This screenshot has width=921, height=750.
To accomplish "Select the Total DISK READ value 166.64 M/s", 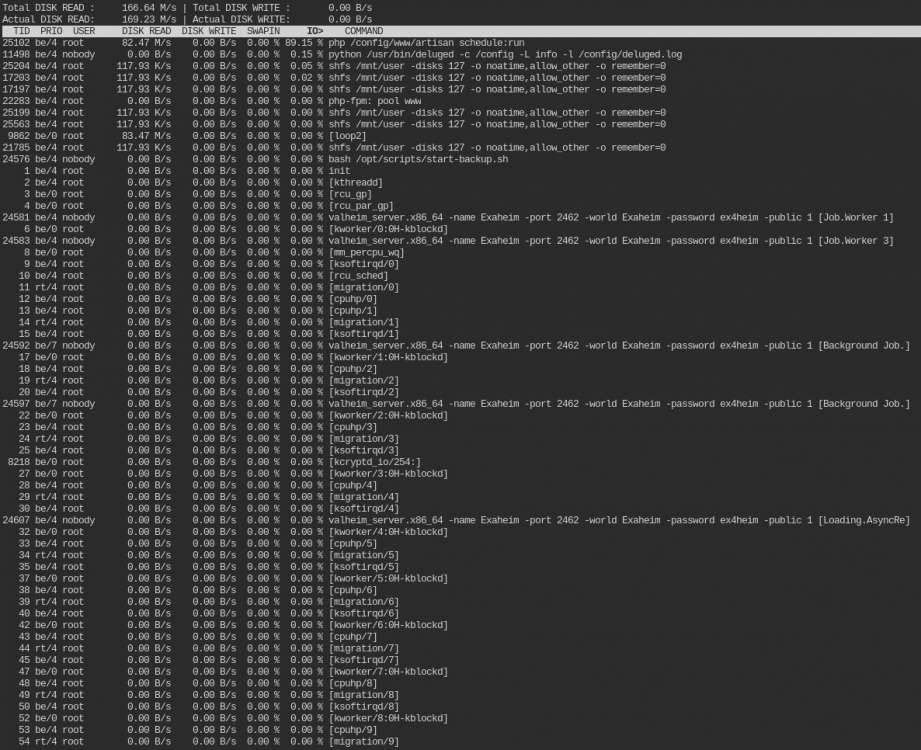I will pos(149,8).
